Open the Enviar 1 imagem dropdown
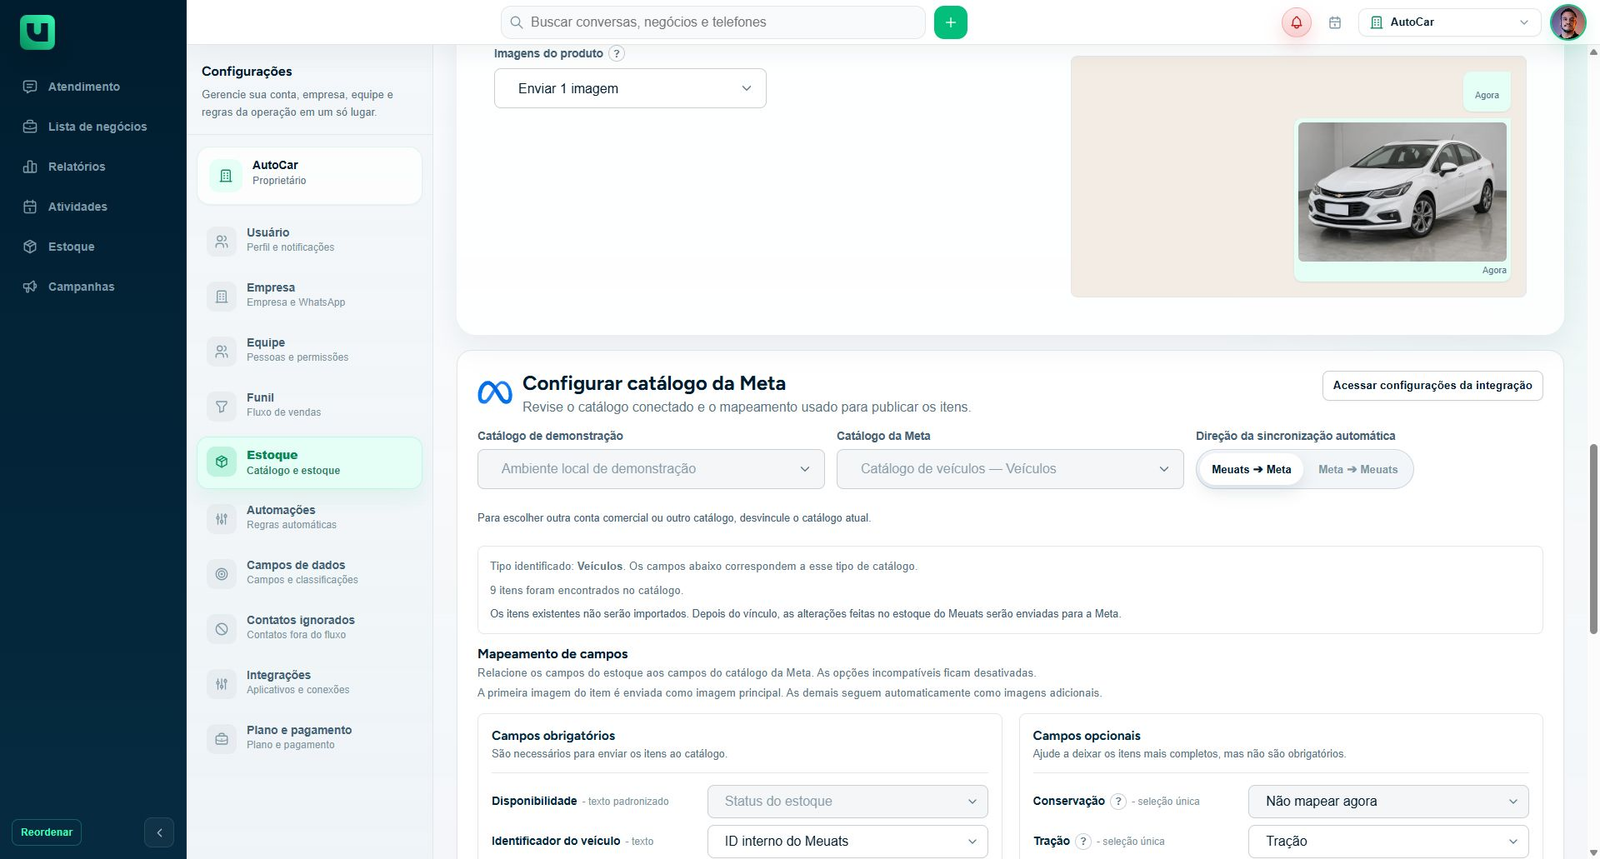 630,88
